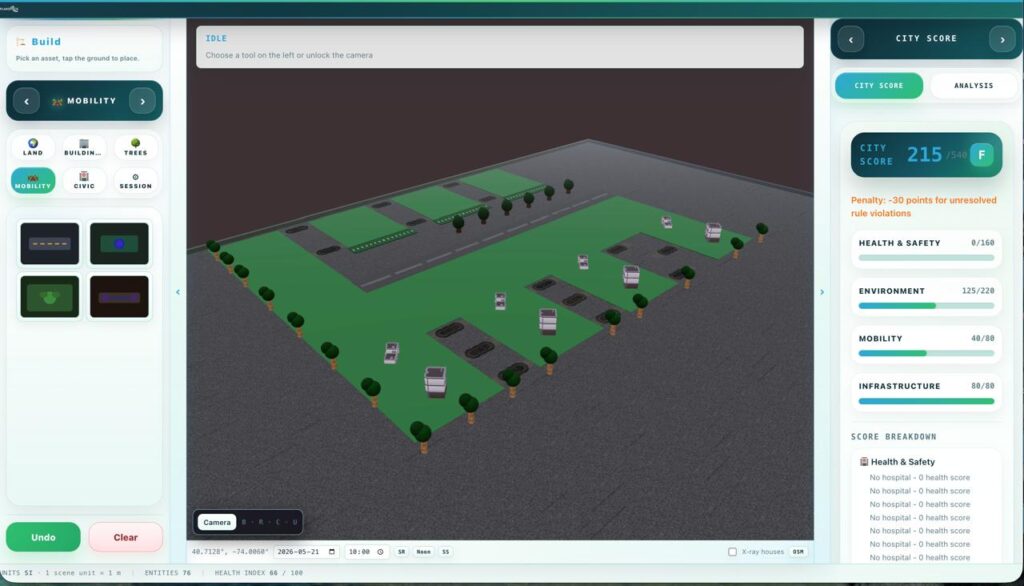
Task: Click the ENTITIES 76 status entry
Action: click(168, 573)
